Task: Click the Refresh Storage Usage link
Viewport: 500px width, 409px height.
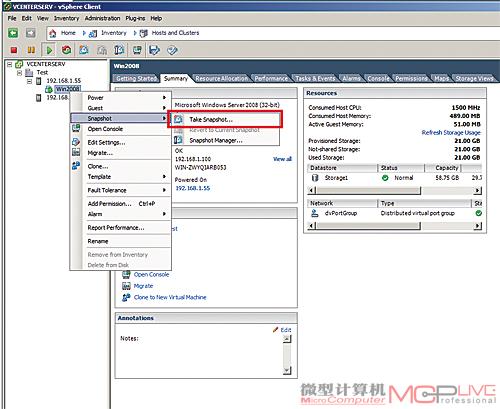Action: tap(451, 133)
